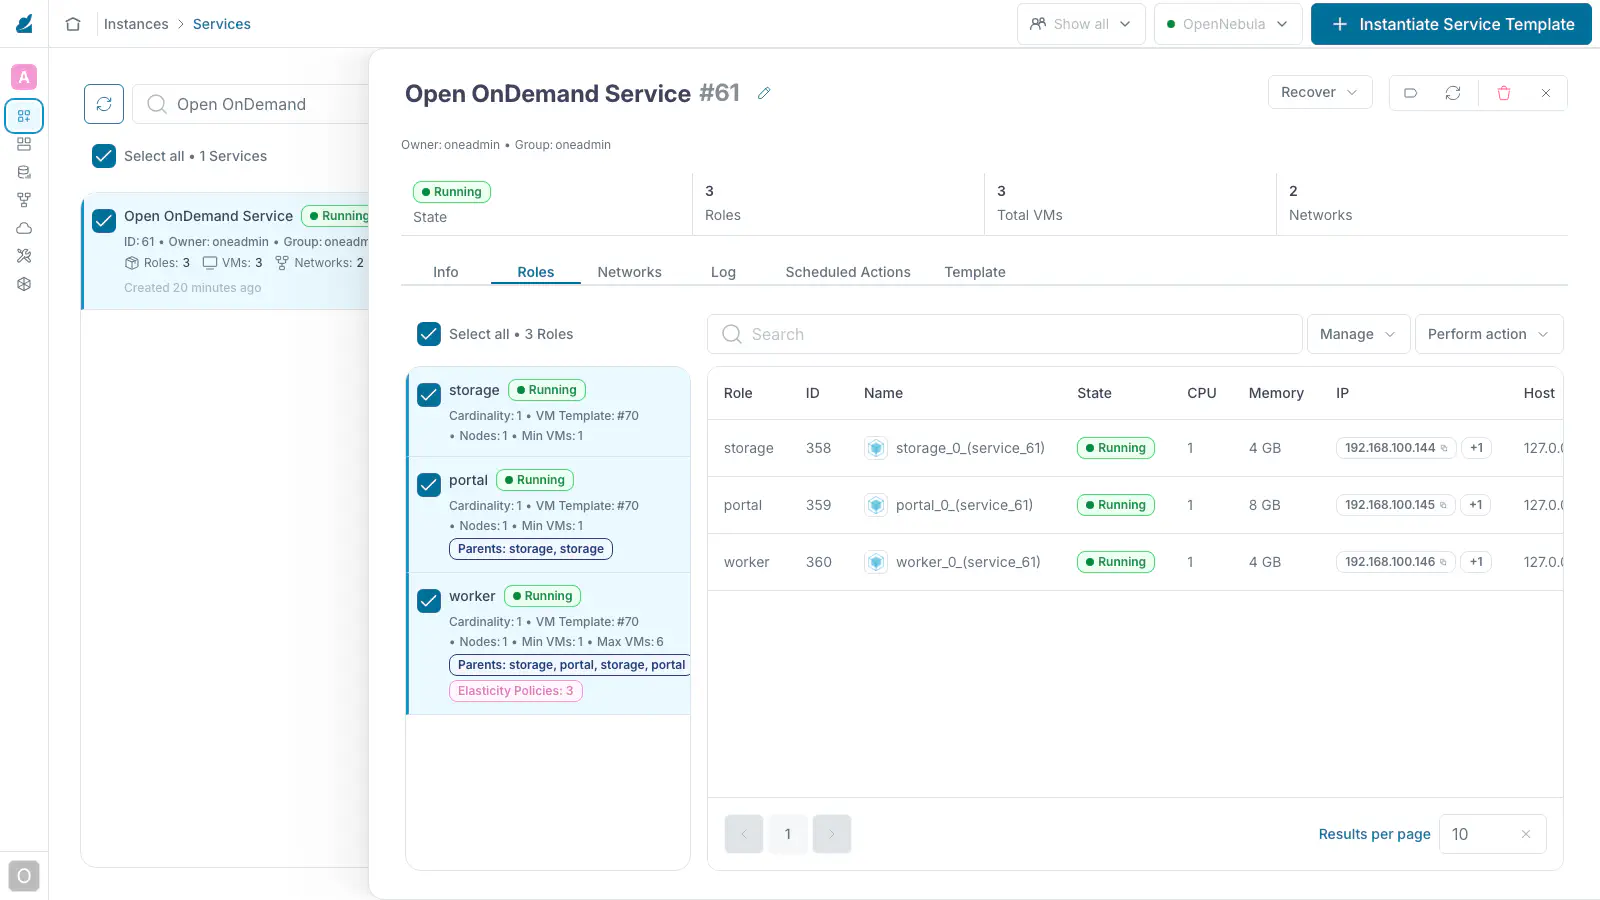Open the OpenNebula zone dropdown
The width and height of the screenshot is (1600, 900).
(x=1228, y=24)
